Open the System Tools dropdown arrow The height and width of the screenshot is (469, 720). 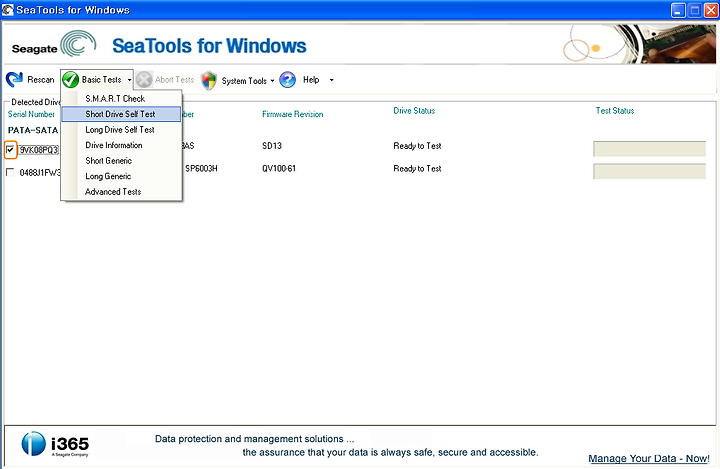tap(272, 80)
